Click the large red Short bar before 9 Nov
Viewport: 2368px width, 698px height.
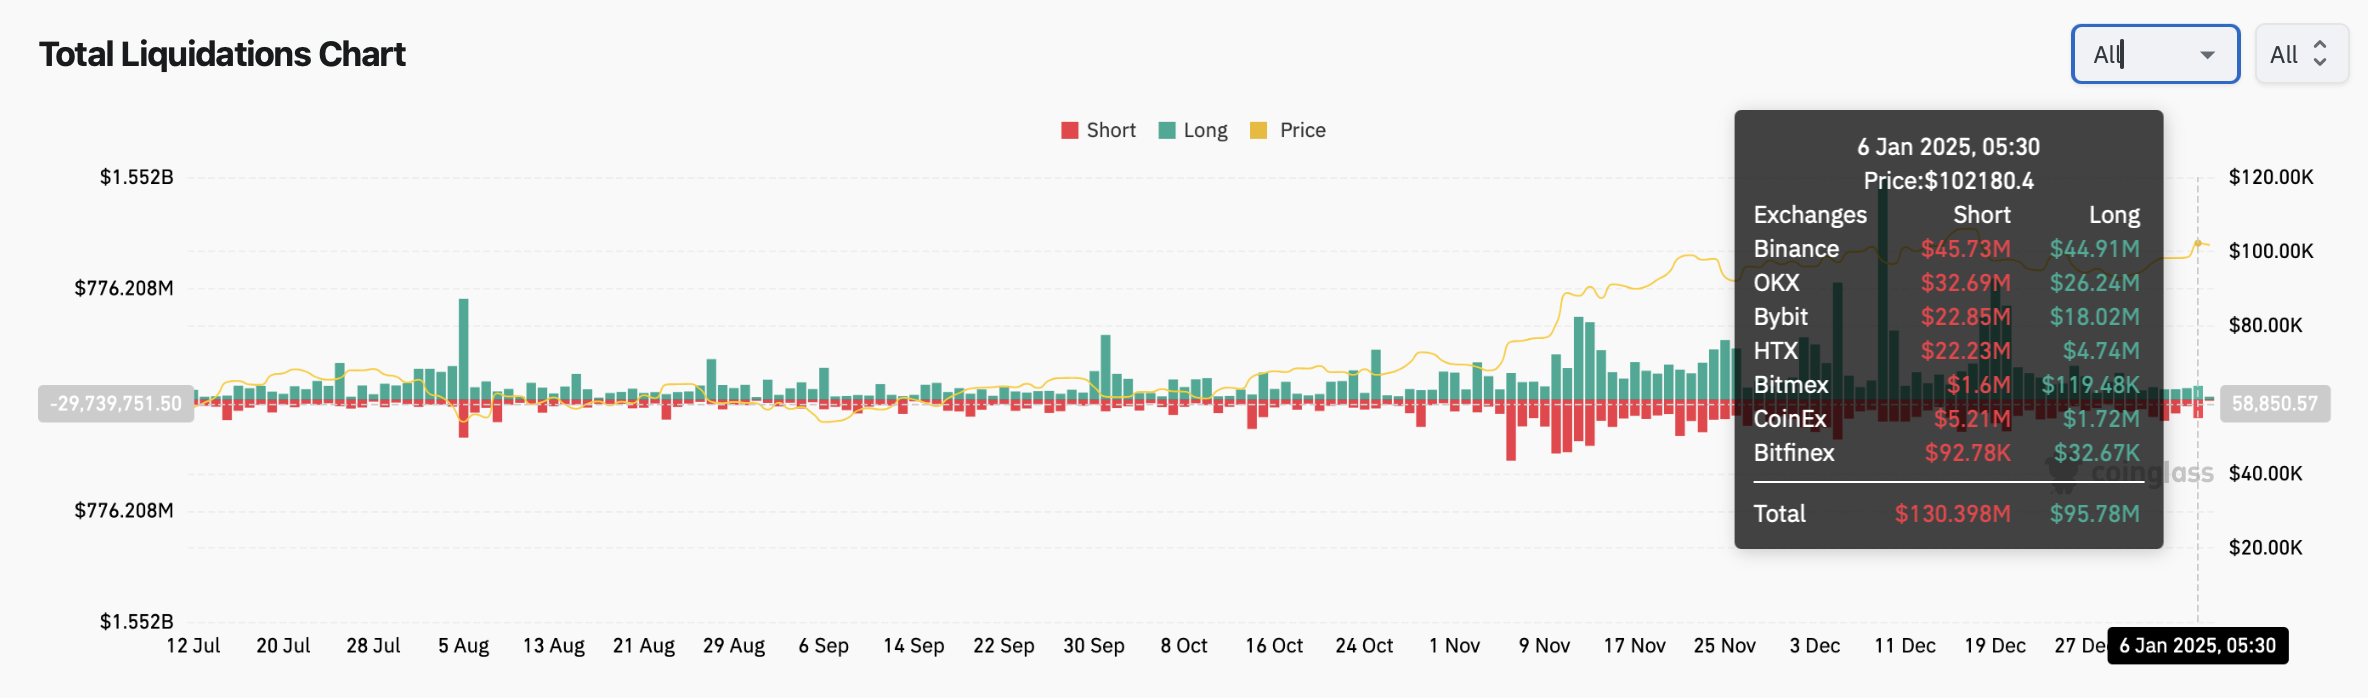(x=1511, y=430)
